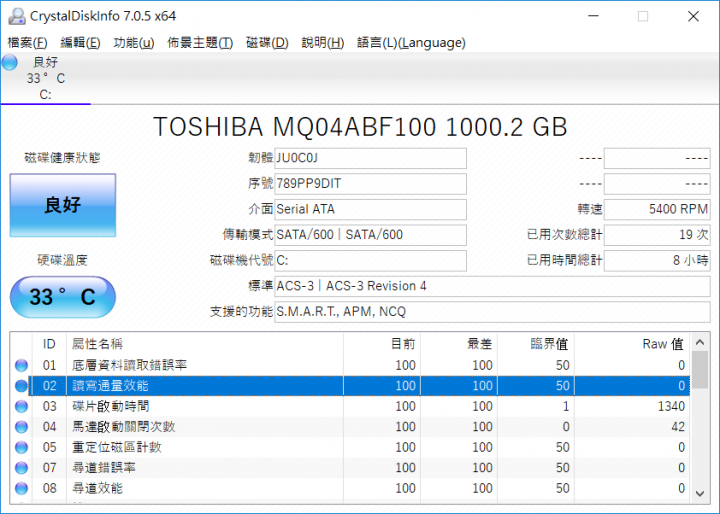Image resolution: width=720 pixels, height=514 pixels.
Task: Select row 馬達啟動關閉次數
Action: 350,427
